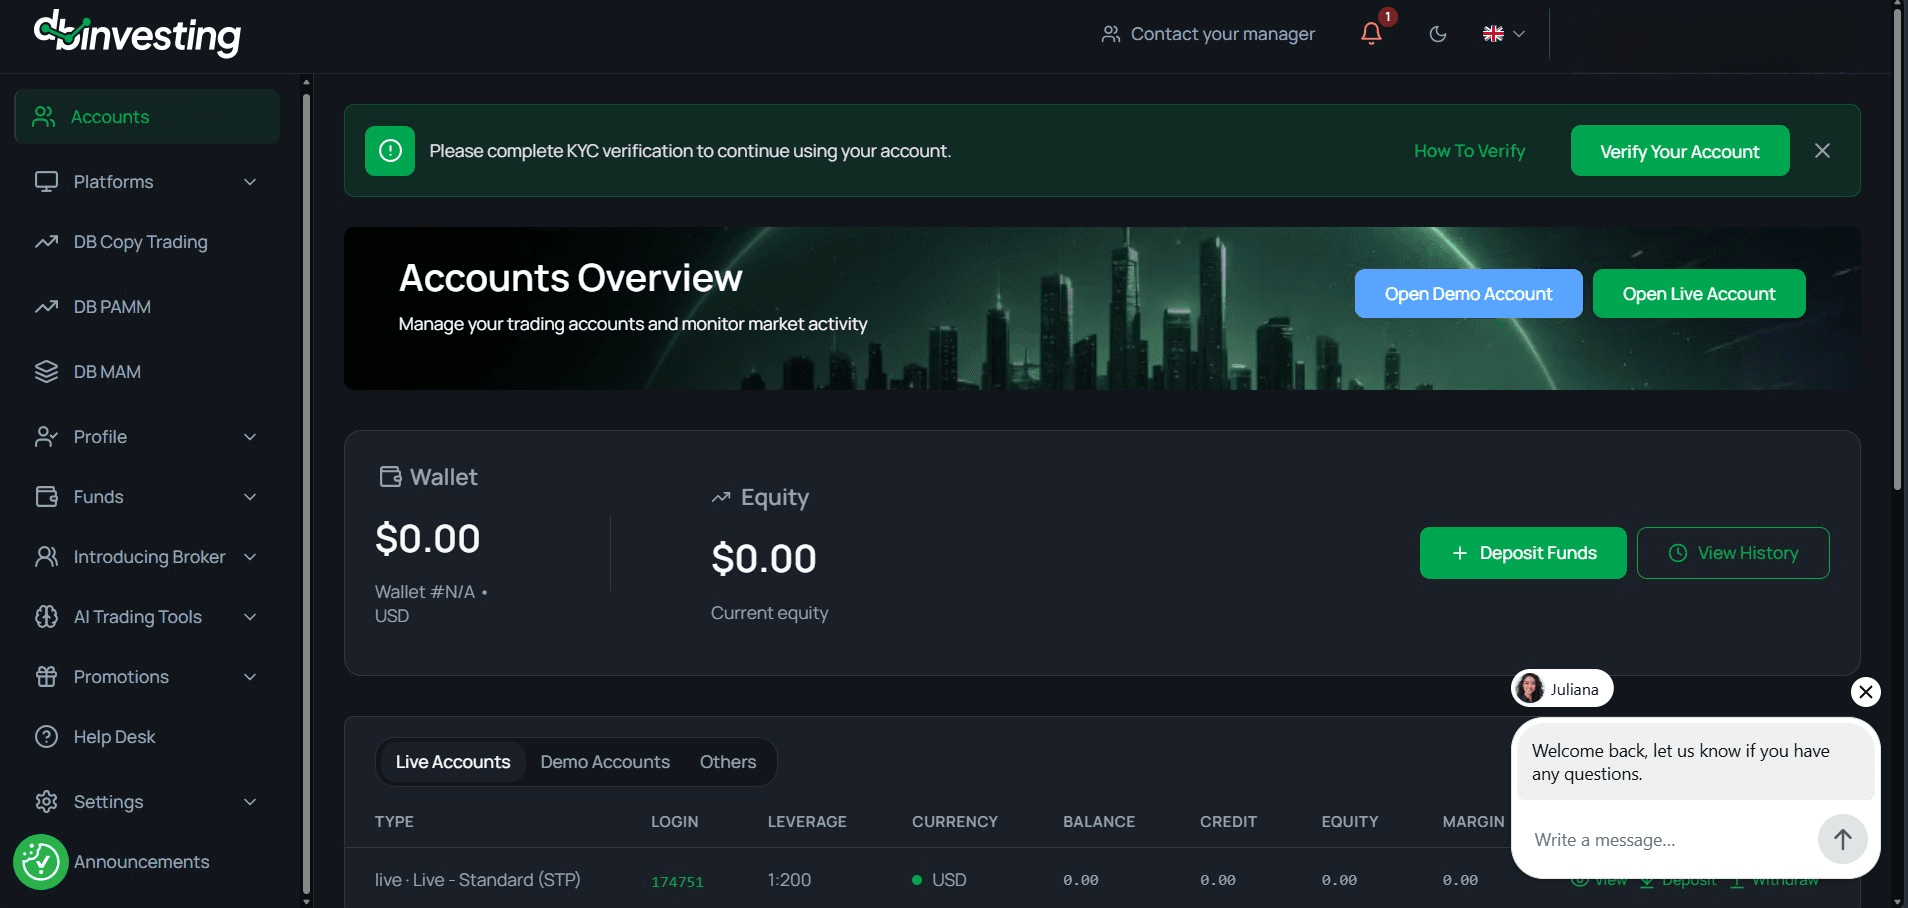1908x908 pixels.
Task: Click the green cookie badge icon
Action: click(41, 862)
